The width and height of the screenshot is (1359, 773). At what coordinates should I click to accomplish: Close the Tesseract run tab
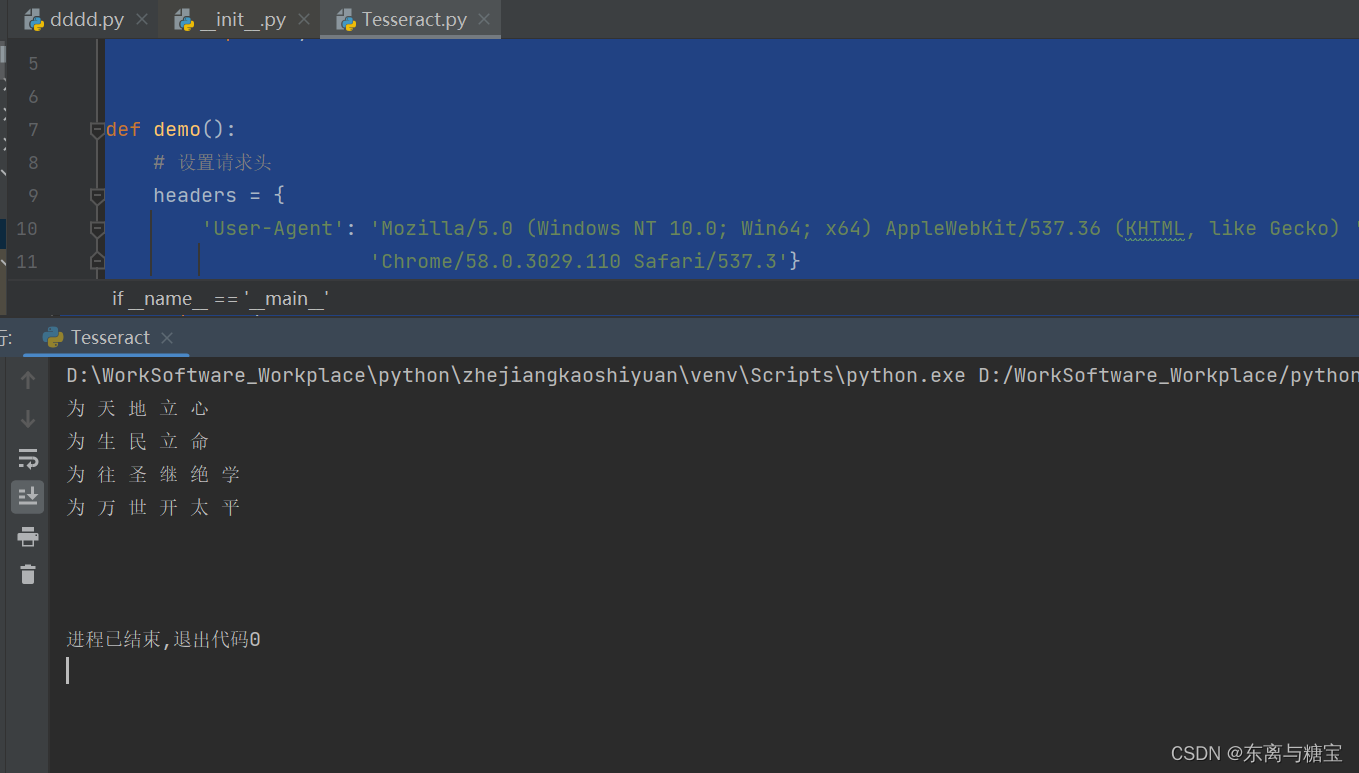pyautogui.click(x=167, y=338)
